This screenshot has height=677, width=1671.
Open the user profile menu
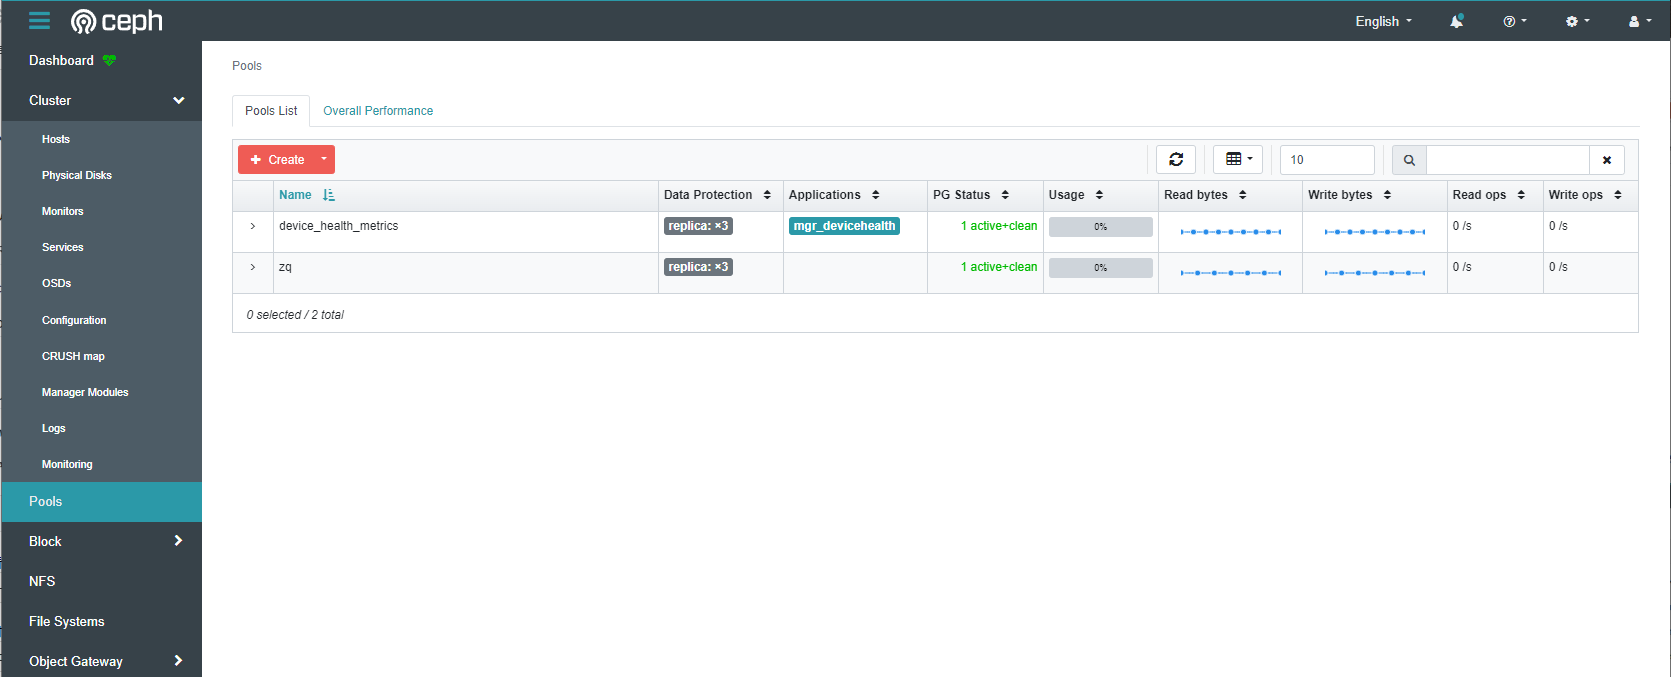[1640, 21]
